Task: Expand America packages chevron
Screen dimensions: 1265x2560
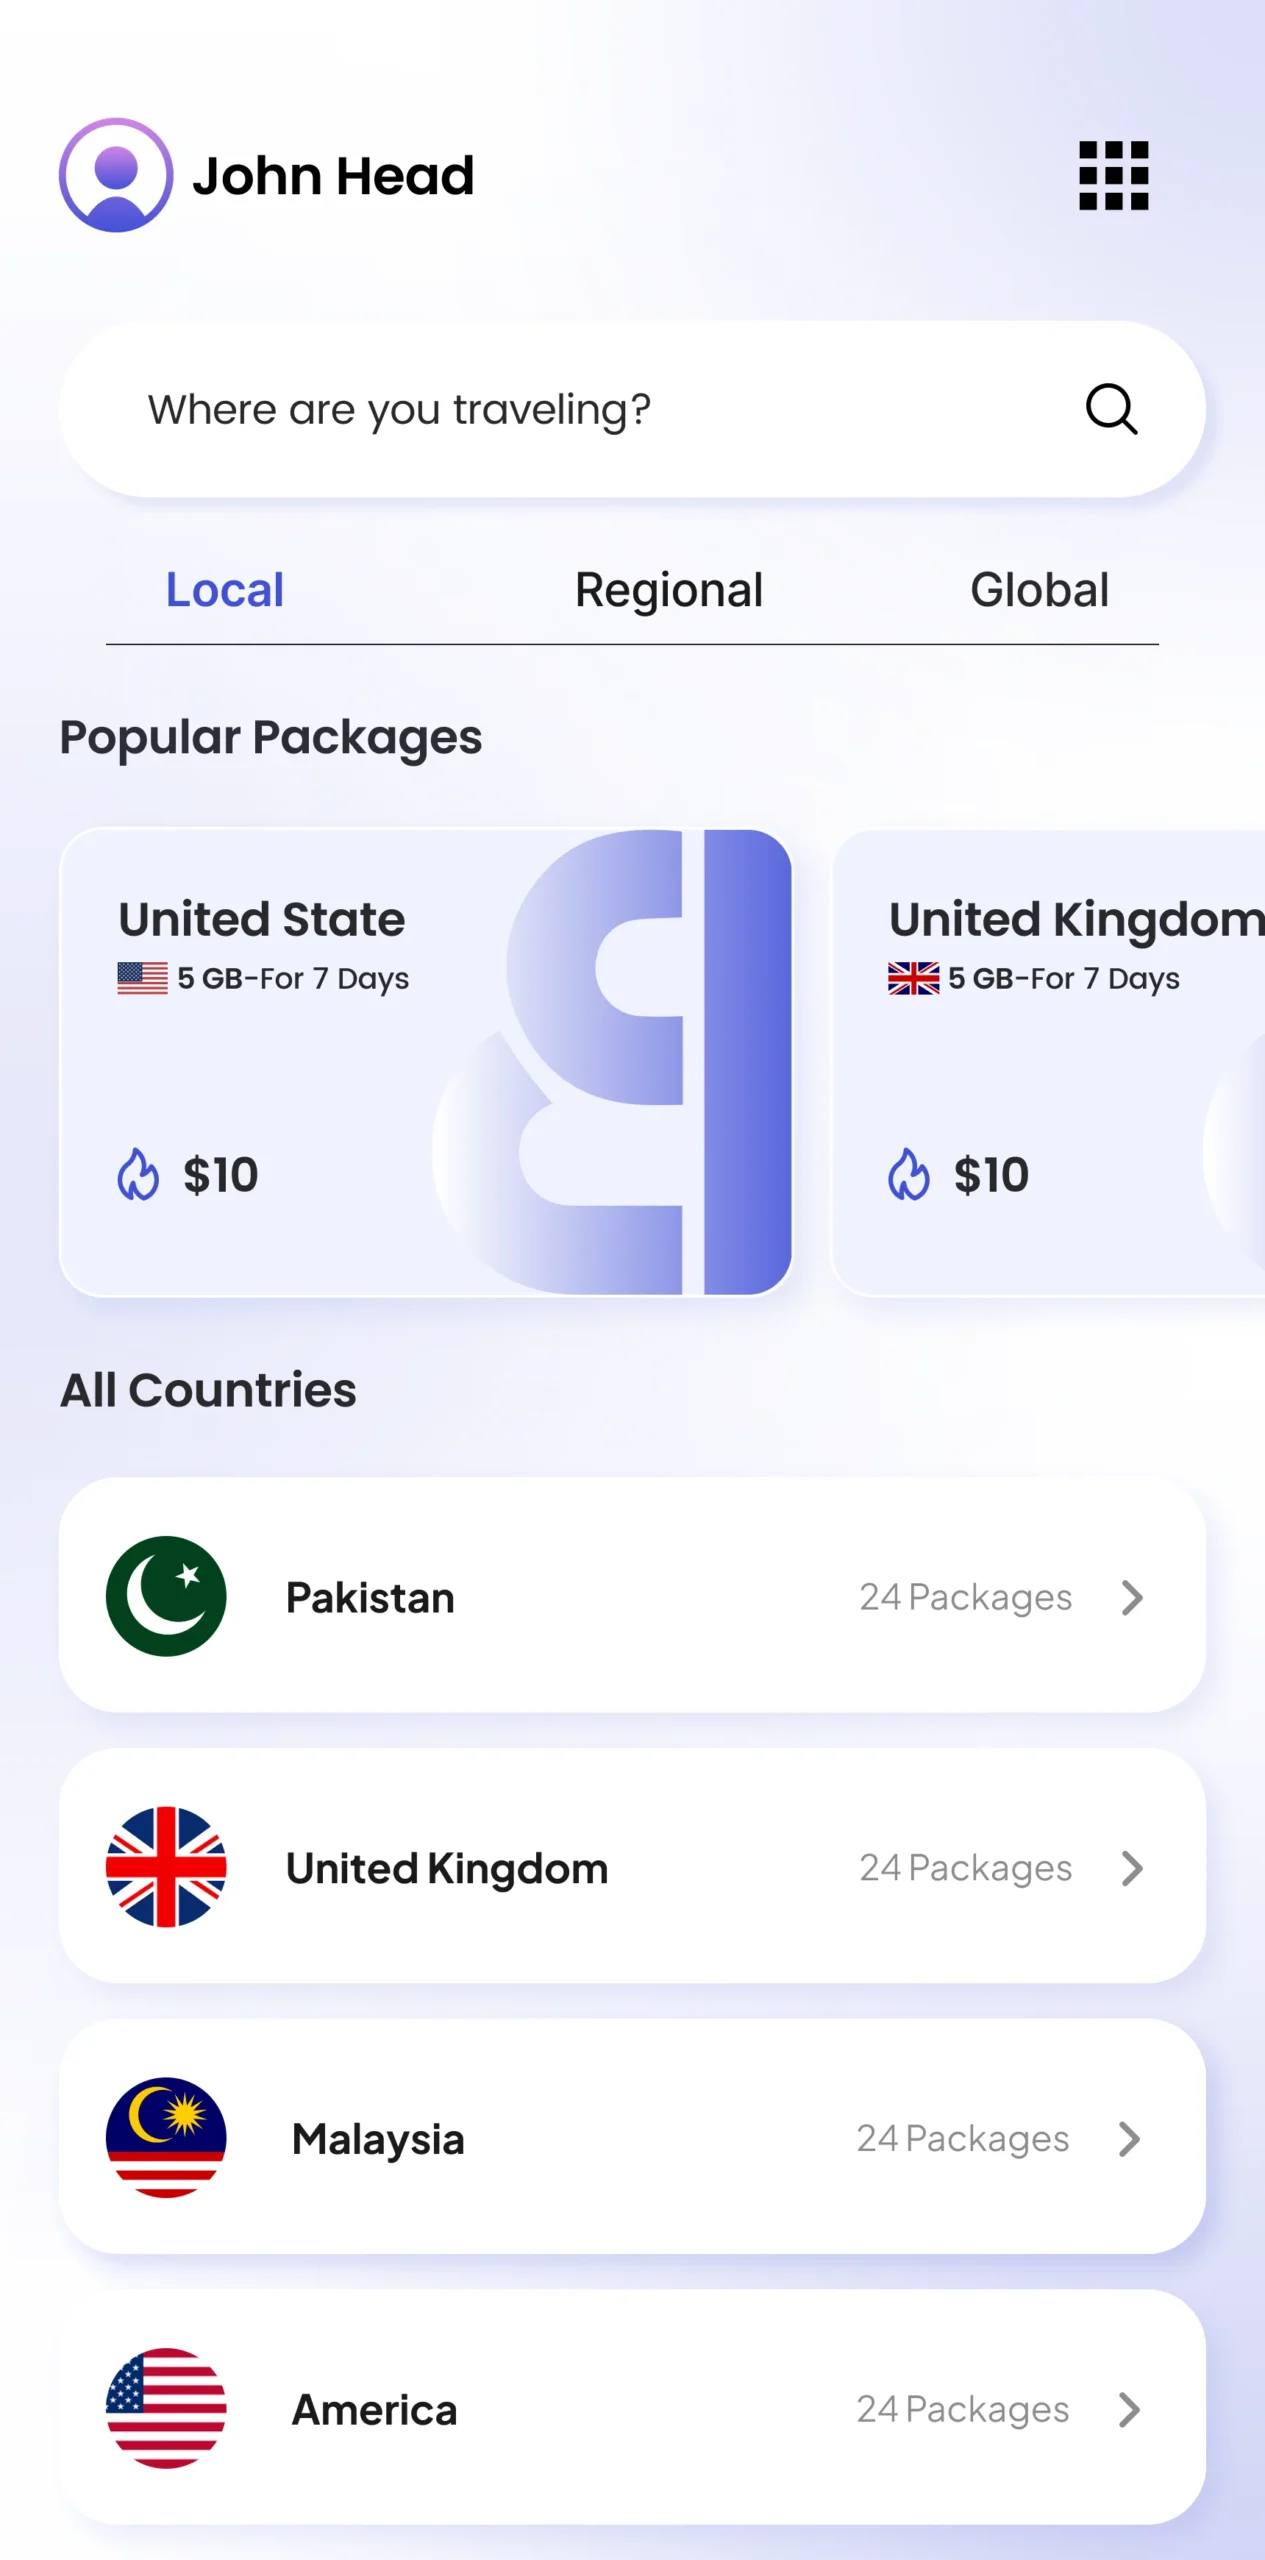Action: (1129, 2410)
